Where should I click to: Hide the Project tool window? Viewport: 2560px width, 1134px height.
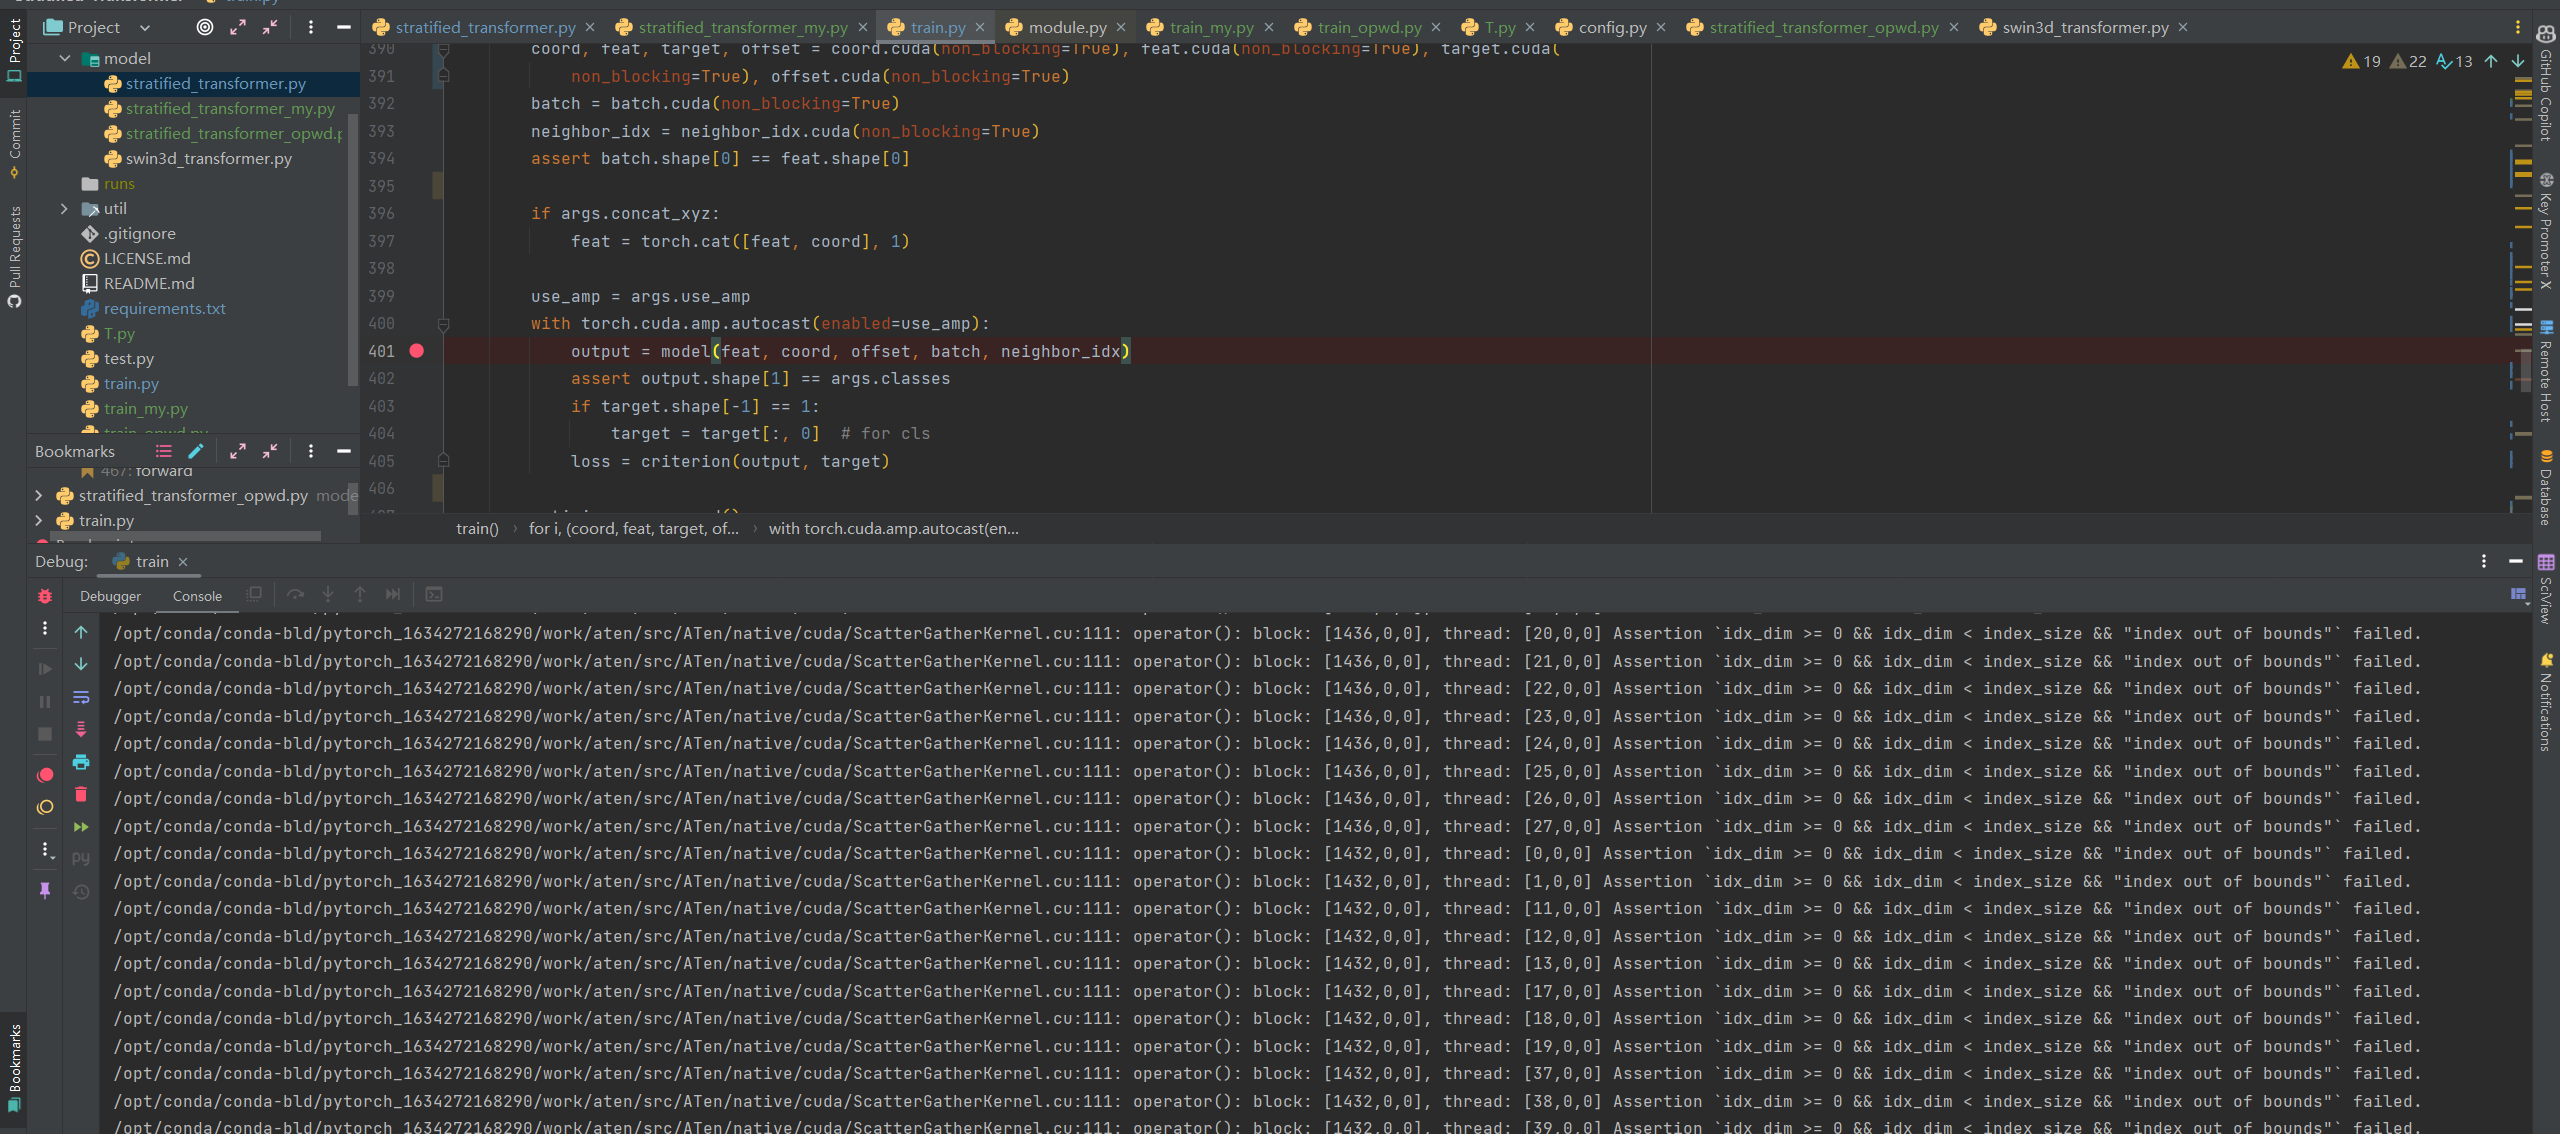point(343,28)
